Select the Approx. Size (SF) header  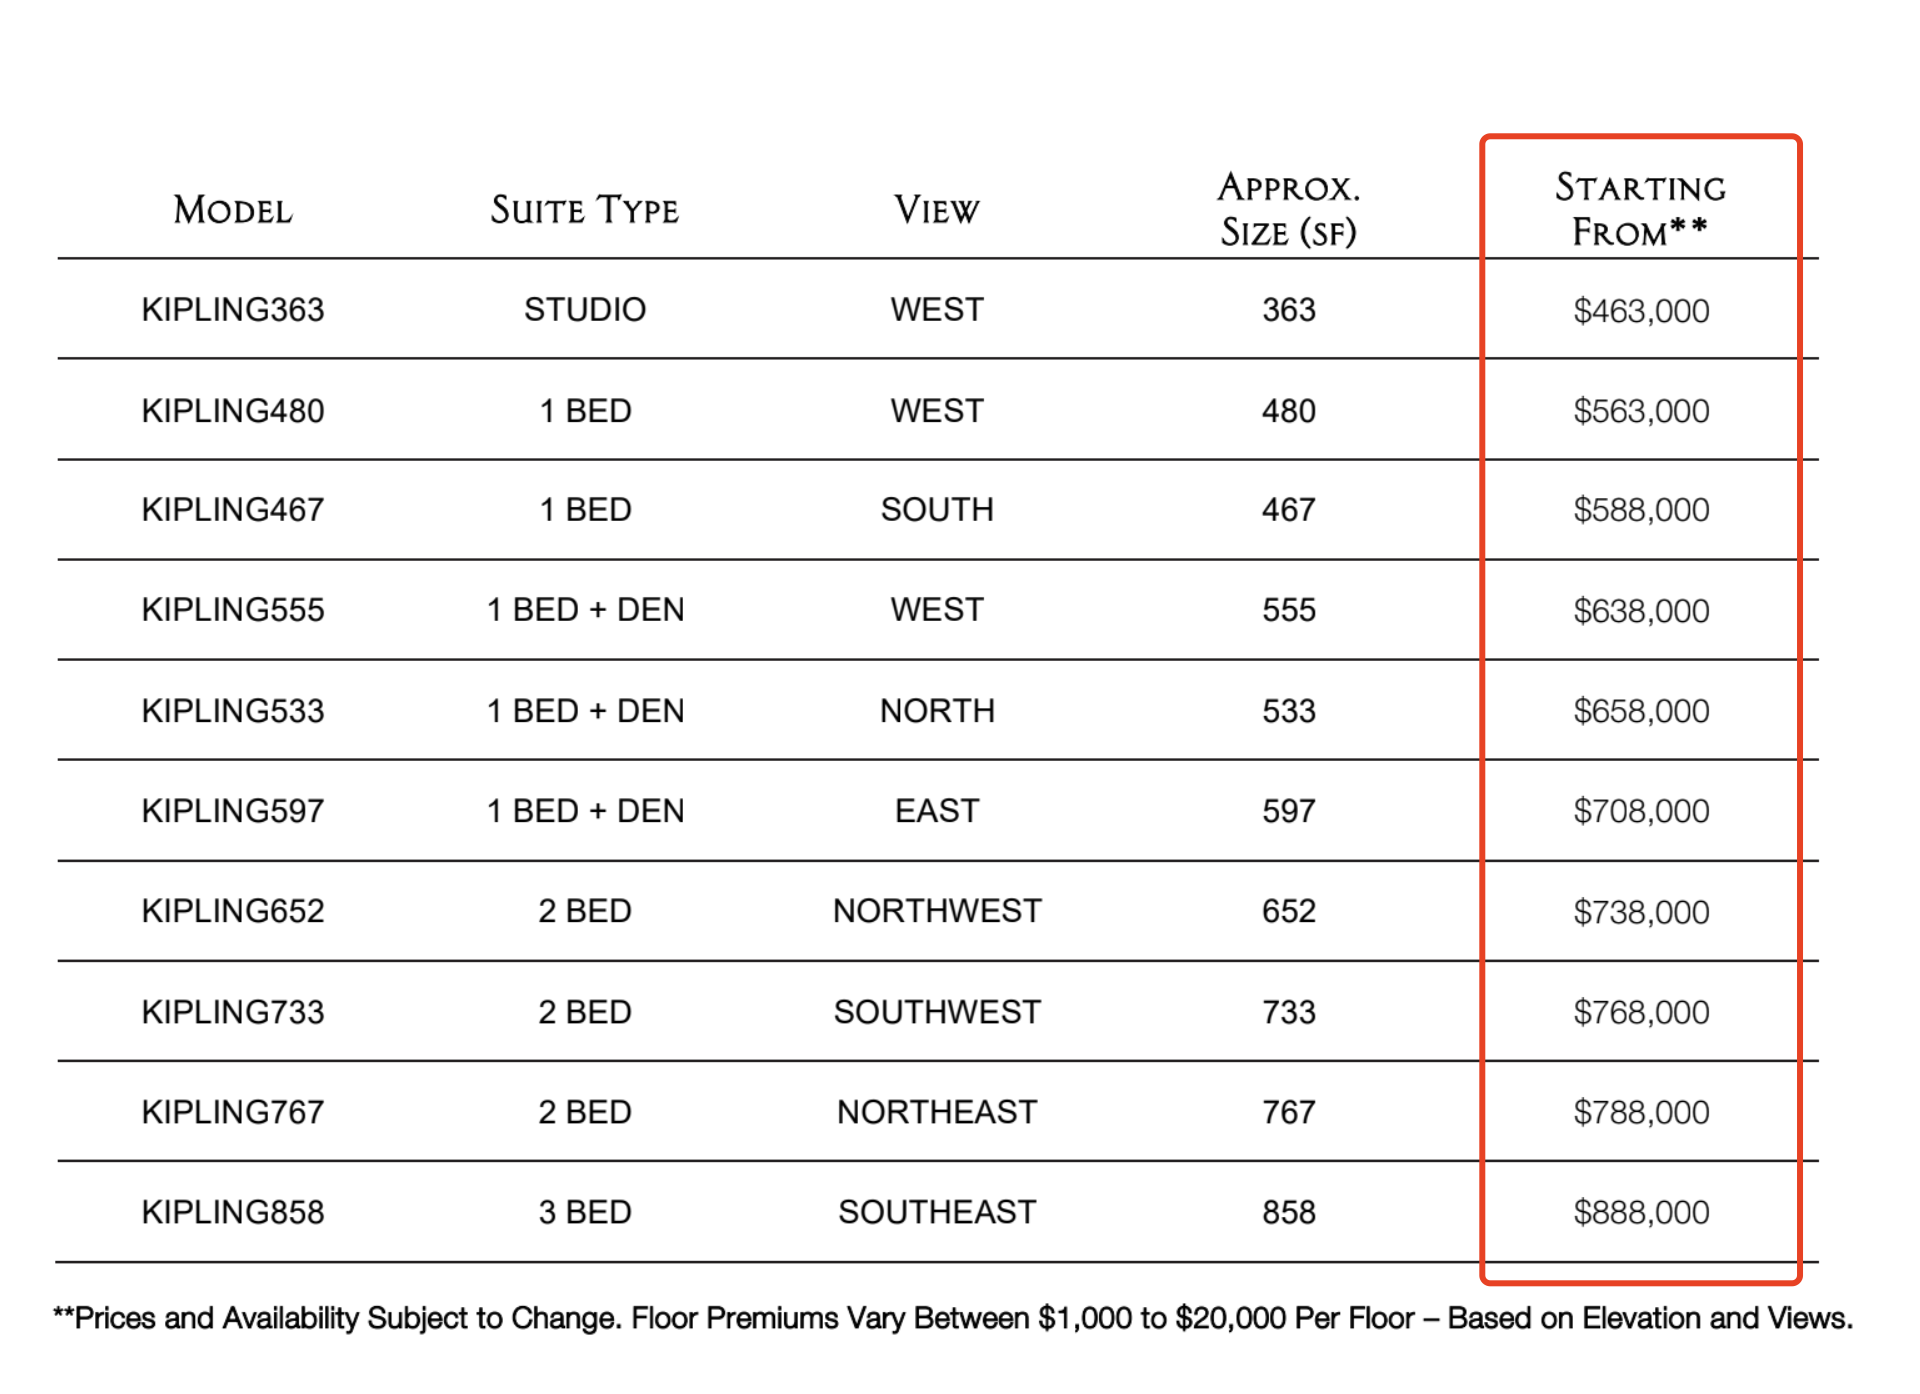click(1289, 209)
